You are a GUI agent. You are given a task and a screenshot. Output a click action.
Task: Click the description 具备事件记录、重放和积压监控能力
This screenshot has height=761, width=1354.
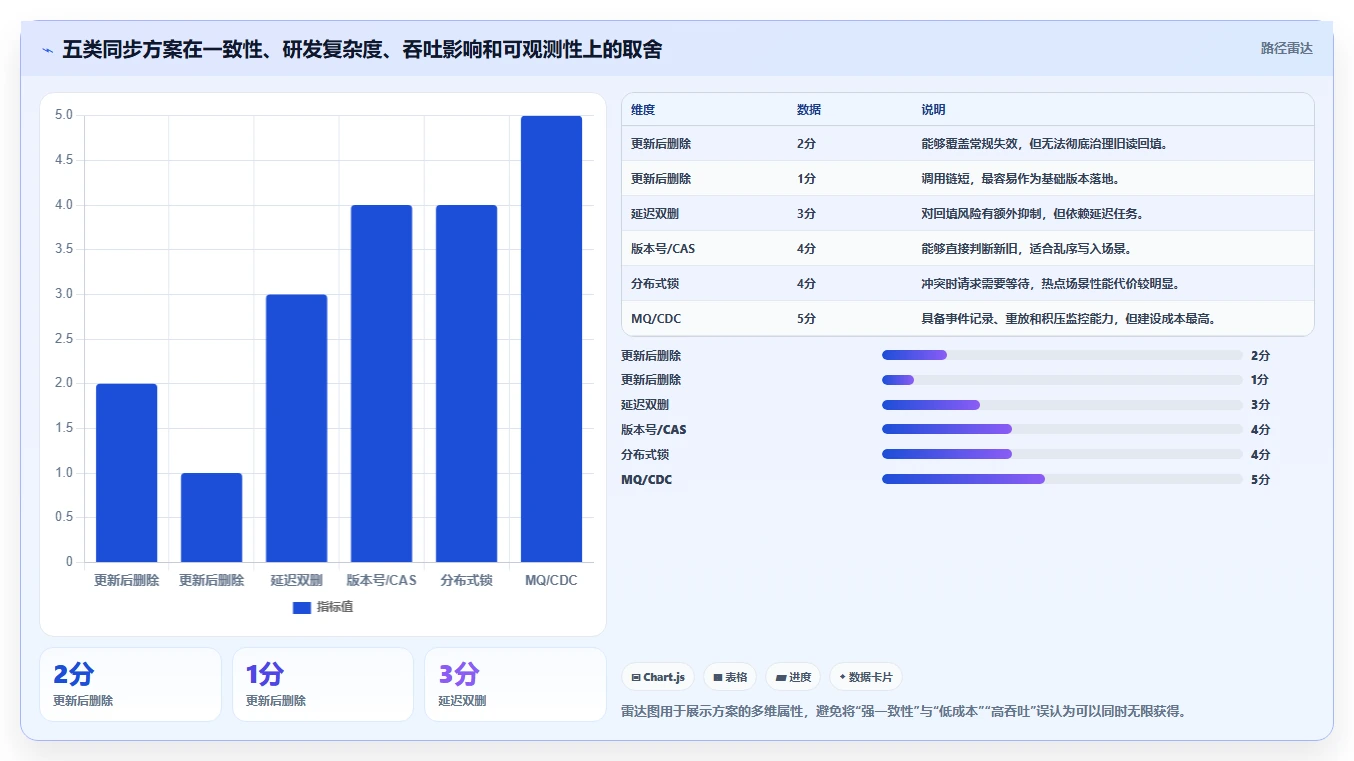click(1068, 319)
